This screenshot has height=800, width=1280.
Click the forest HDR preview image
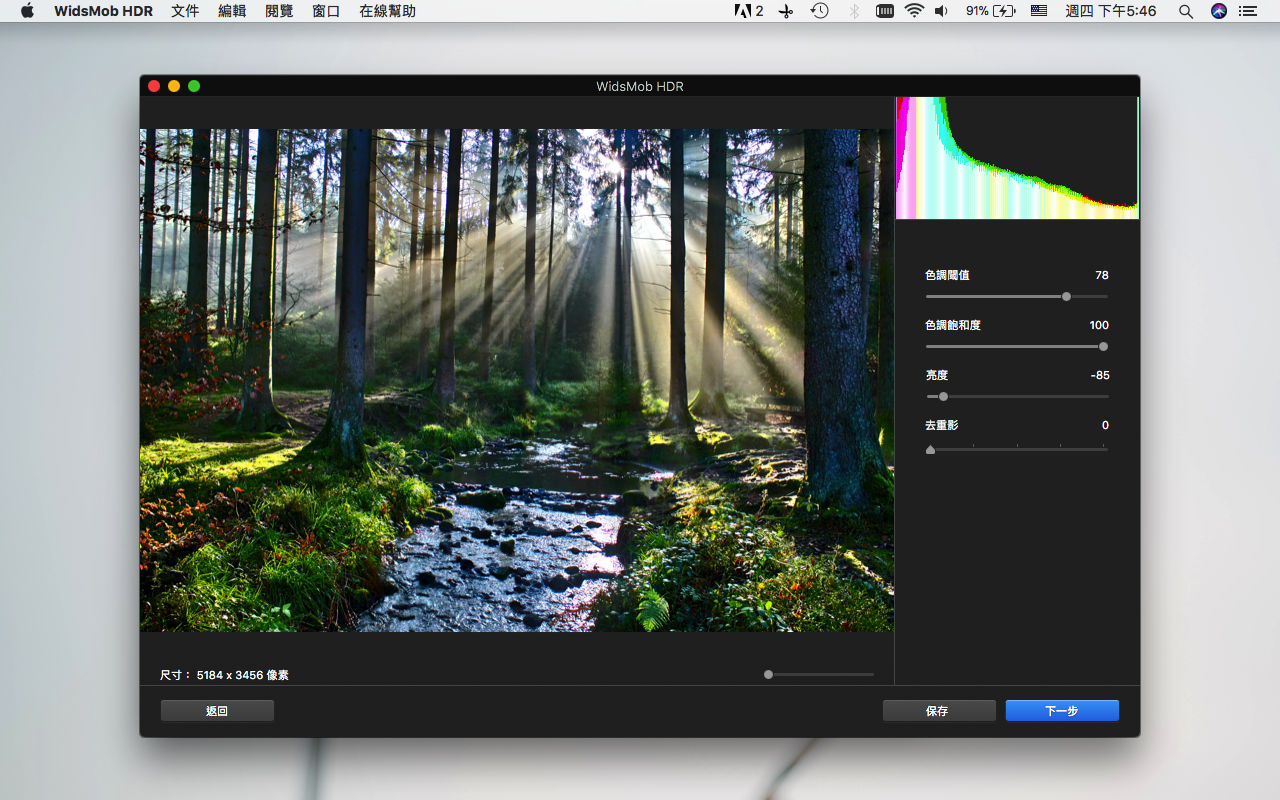point(516,380)
